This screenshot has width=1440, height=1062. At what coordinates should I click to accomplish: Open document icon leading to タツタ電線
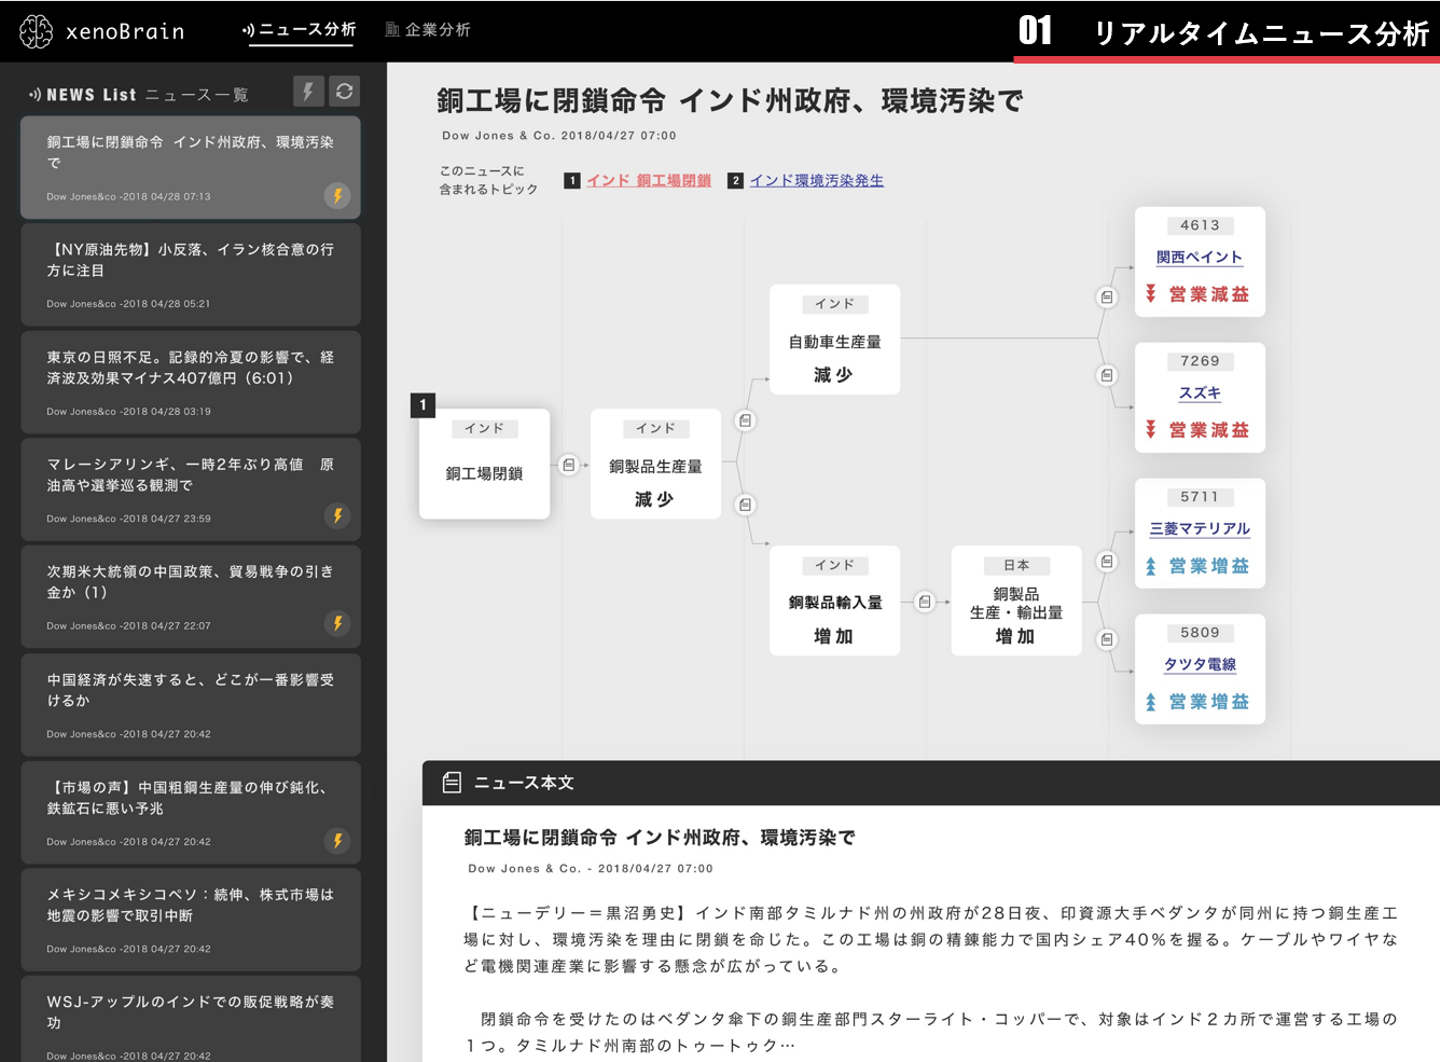(1107, 639)
